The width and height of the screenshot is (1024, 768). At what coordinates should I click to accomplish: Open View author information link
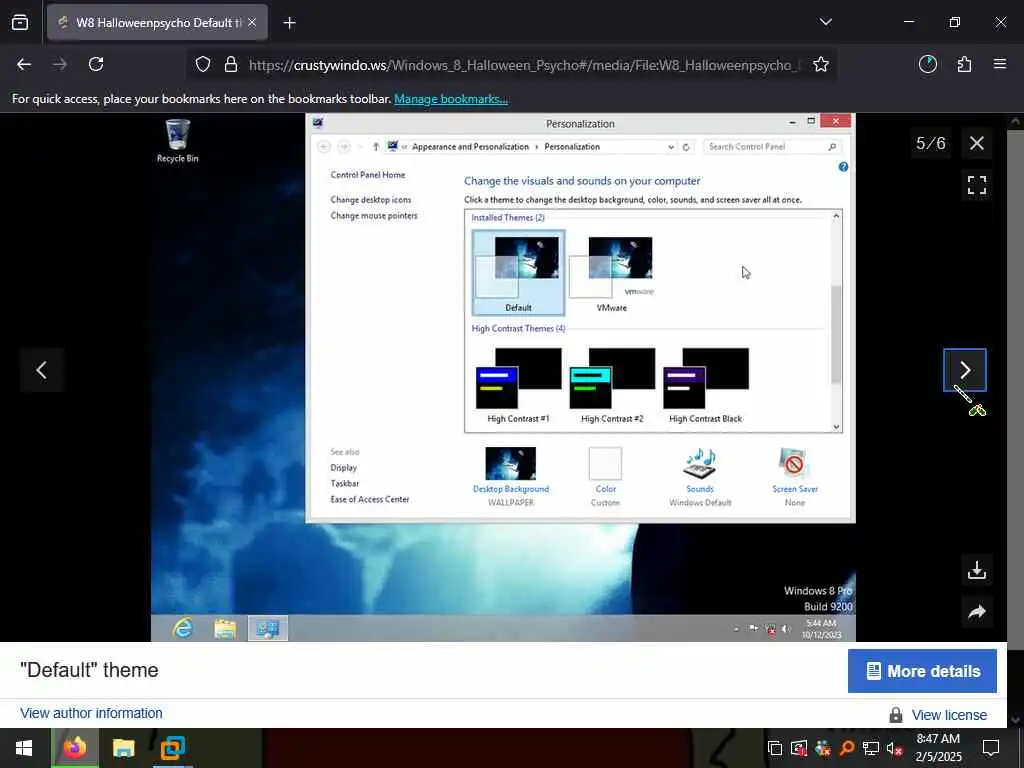point(91,713)
